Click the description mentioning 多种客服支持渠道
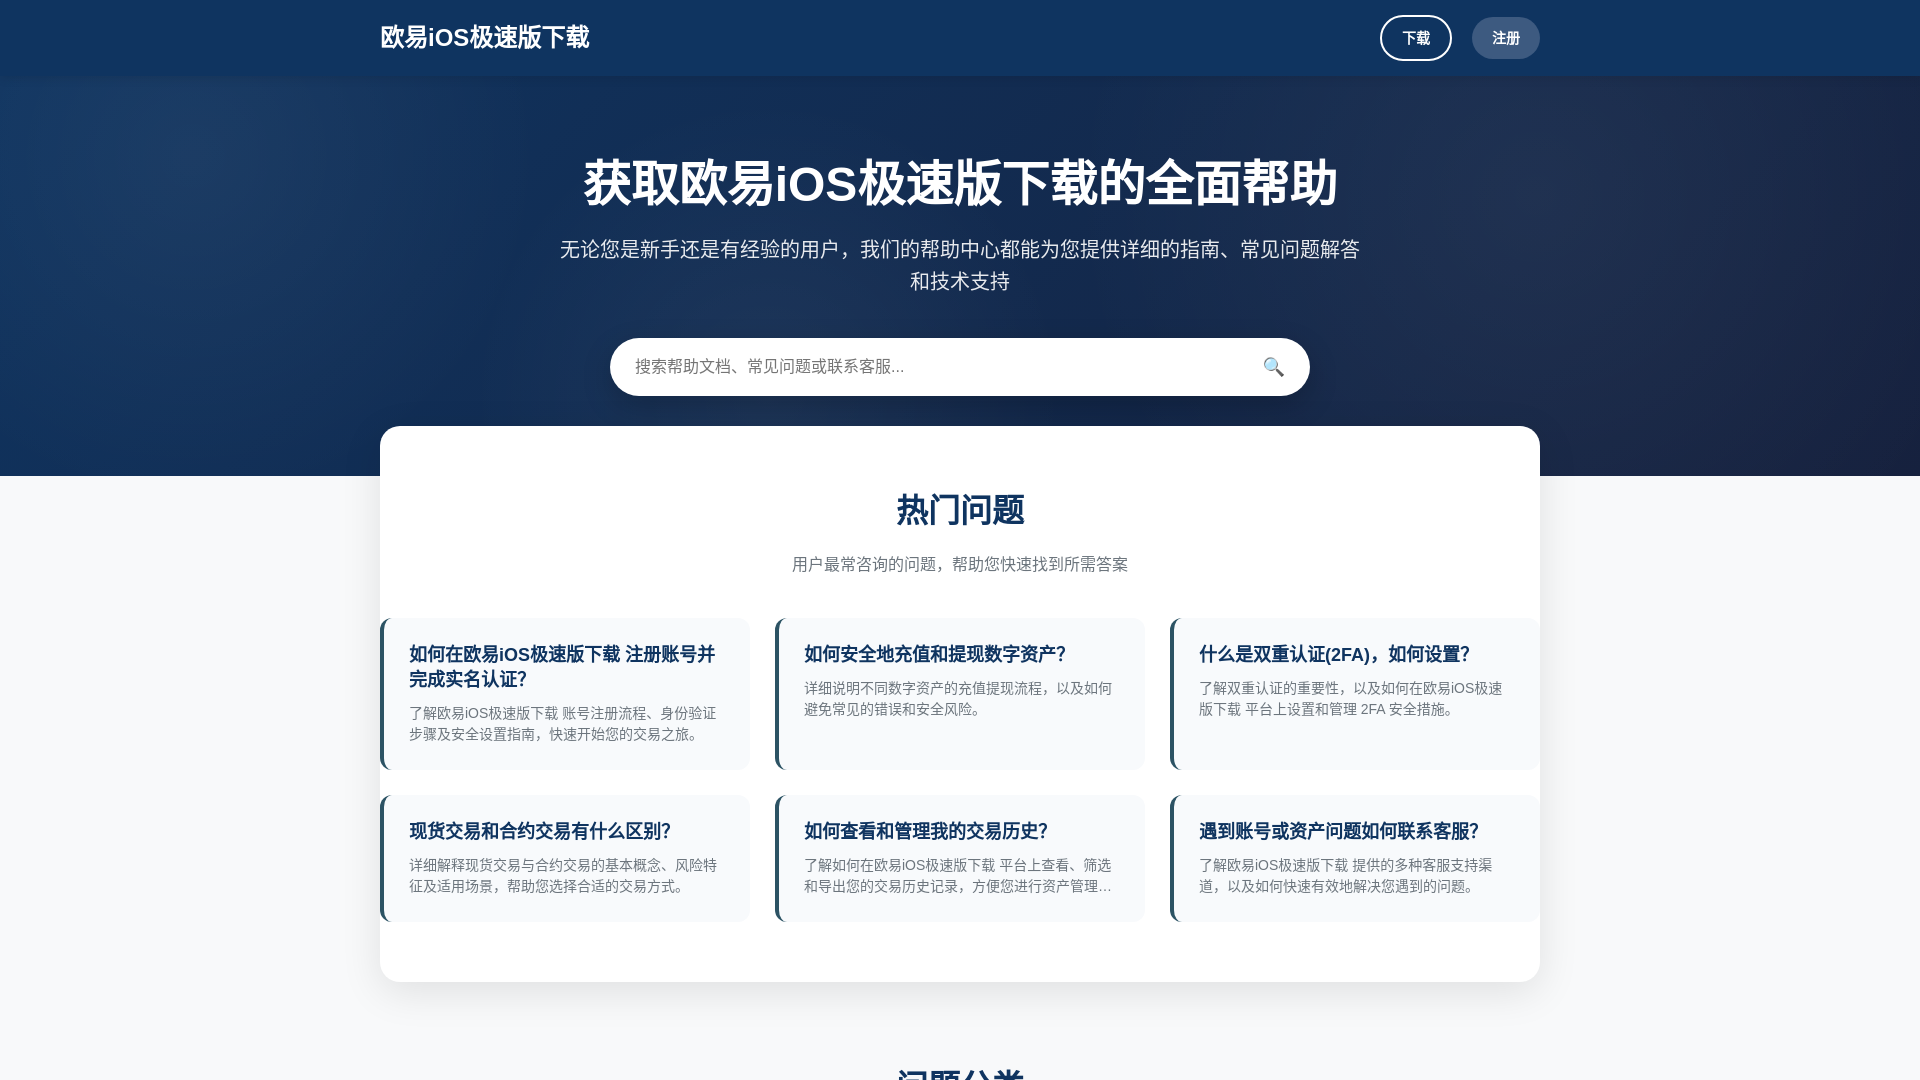This screenshot has width=1920, height=1080. coord(1346,876)
